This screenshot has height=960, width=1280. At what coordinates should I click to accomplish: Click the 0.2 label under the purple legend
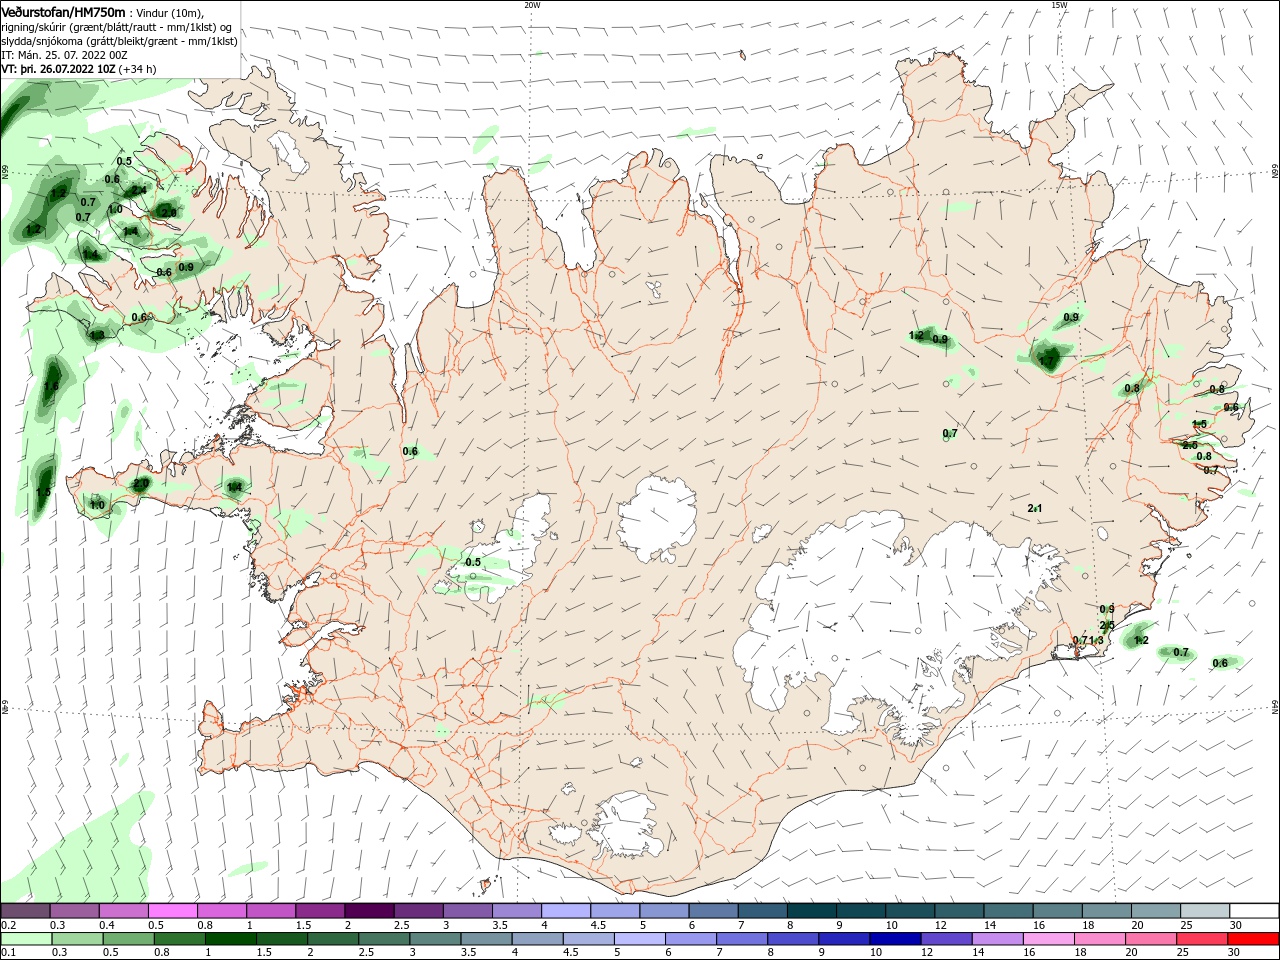[x=8, y=926]
